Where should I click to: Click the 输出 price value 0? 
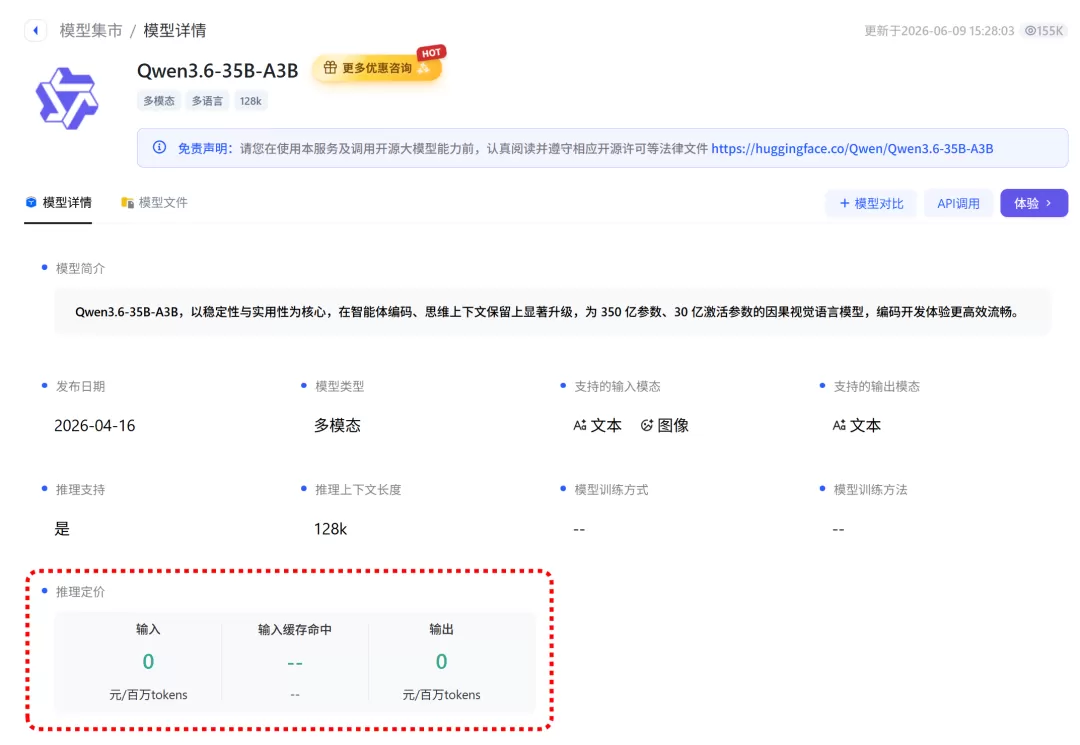(x=442, y=662)
